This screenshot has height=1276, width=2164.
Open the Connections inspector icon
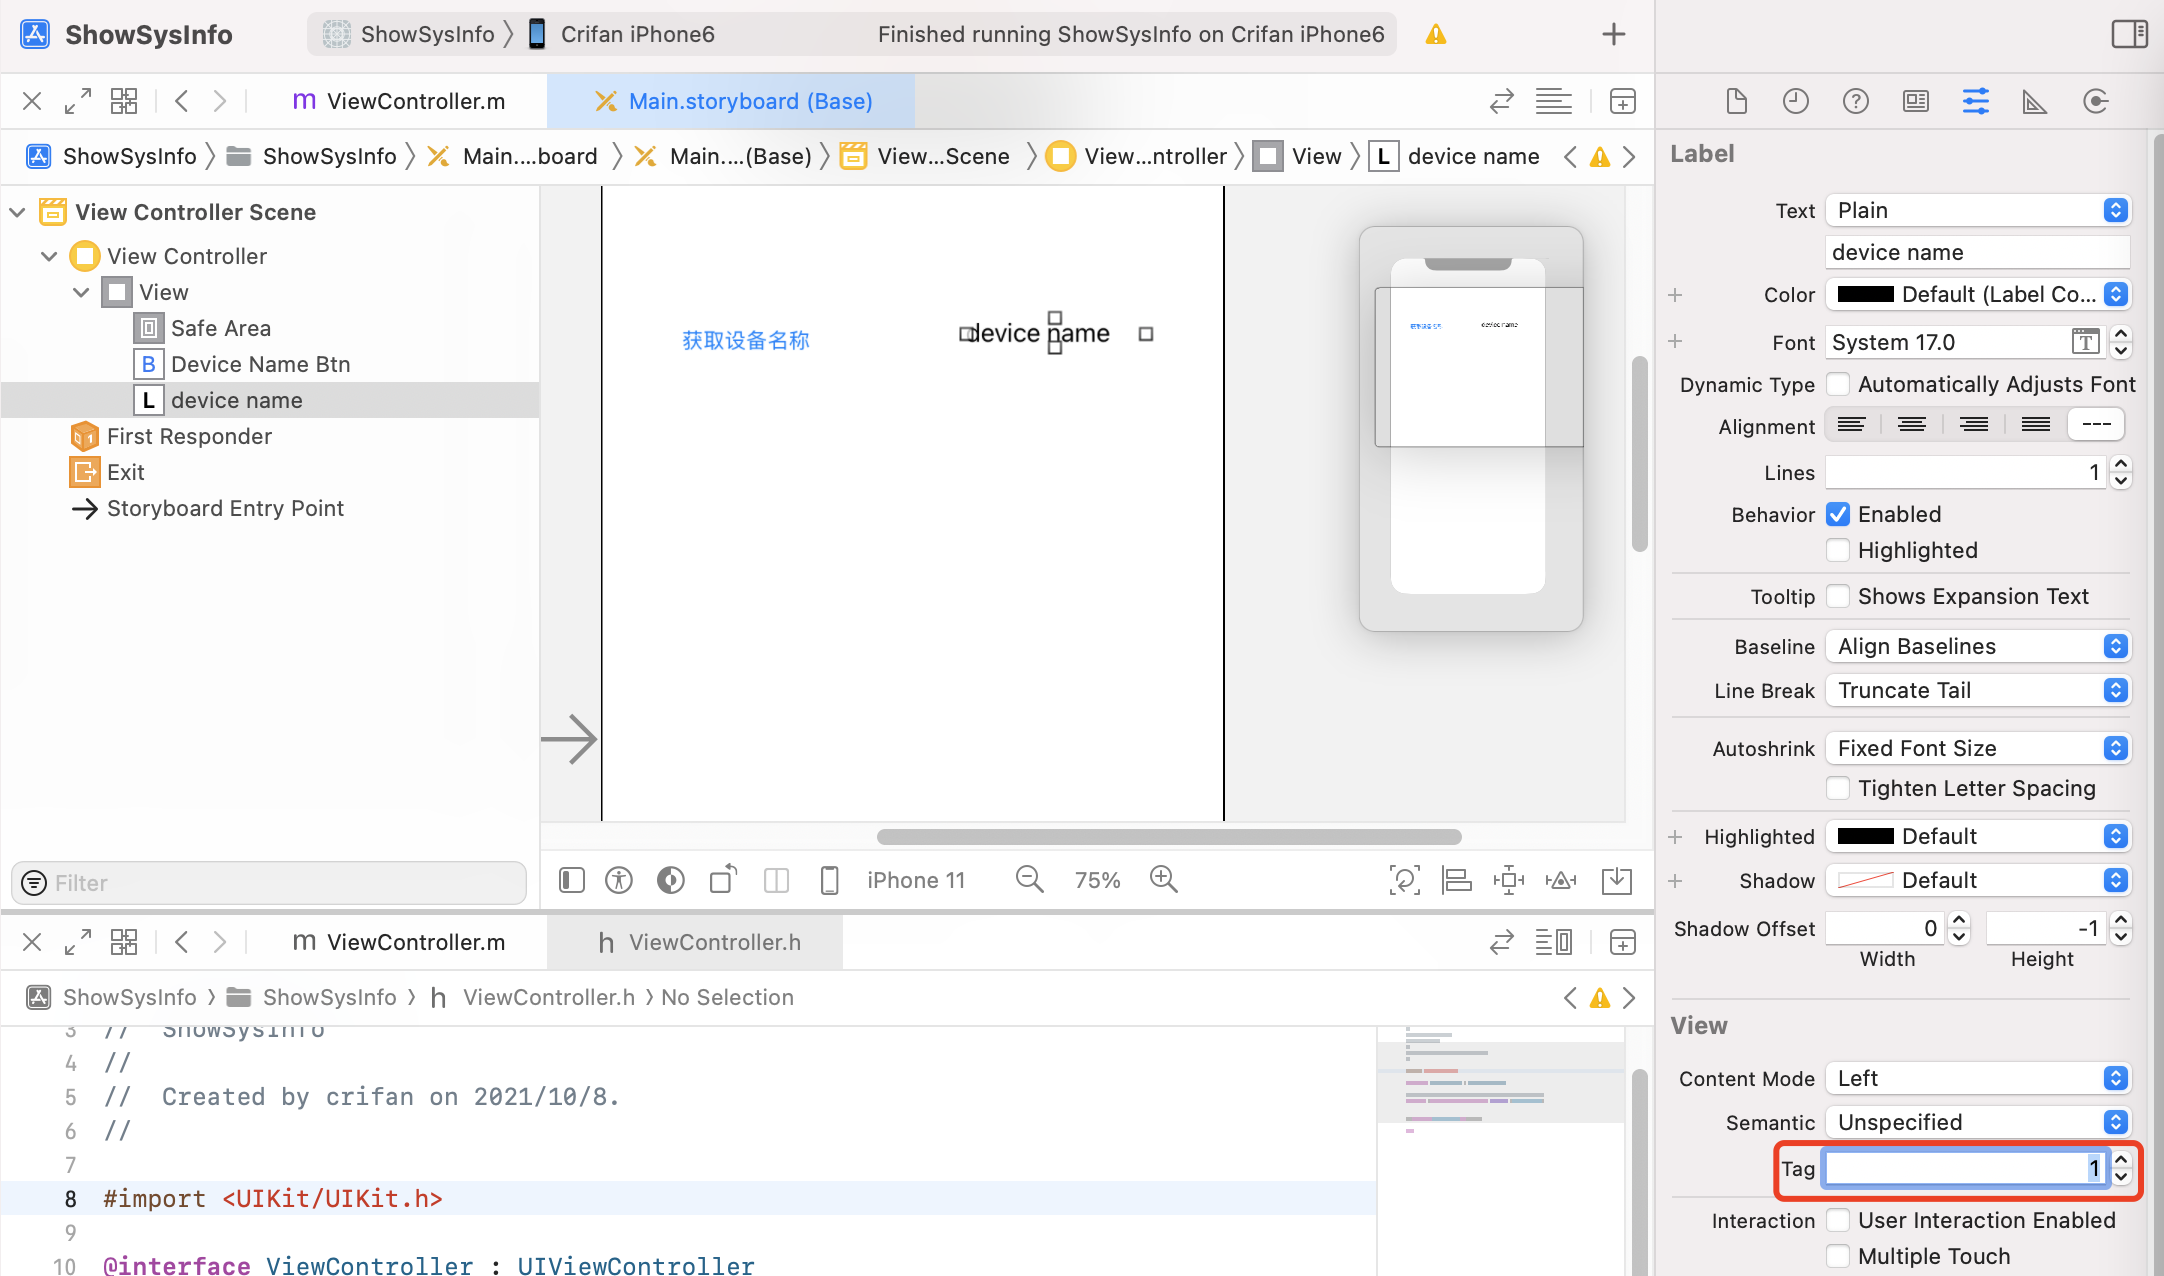pyautogui.click(x=2095, y=101)
